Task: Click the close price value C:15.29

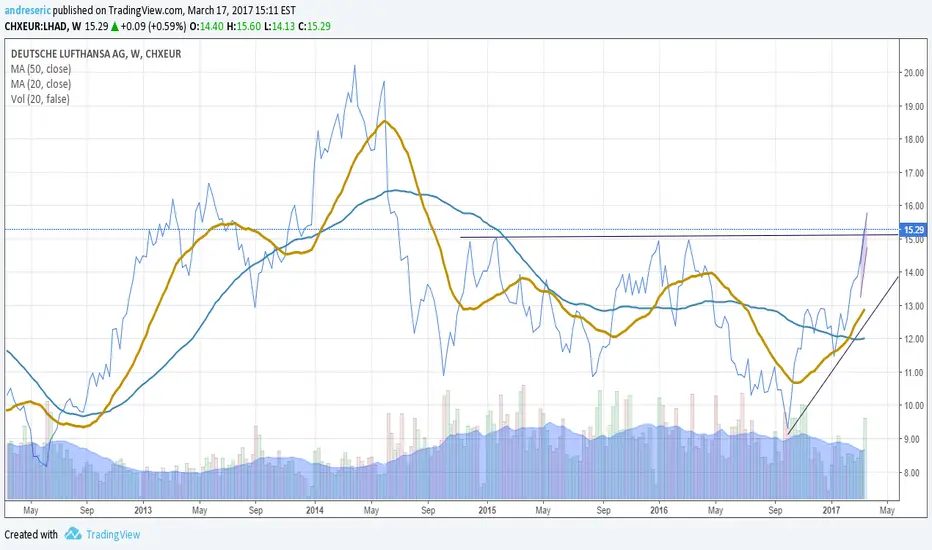Action: [x=314, y=26]
